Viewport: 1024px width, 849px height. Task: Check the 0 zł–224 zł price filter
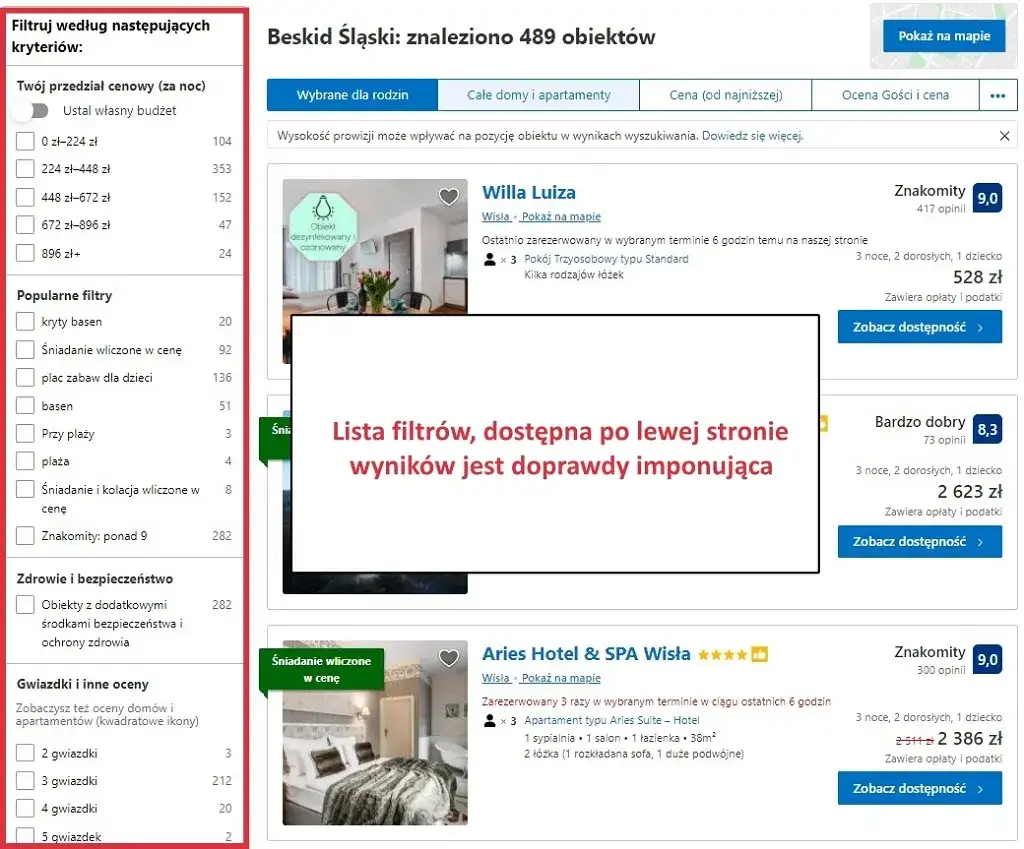(27, 141)
